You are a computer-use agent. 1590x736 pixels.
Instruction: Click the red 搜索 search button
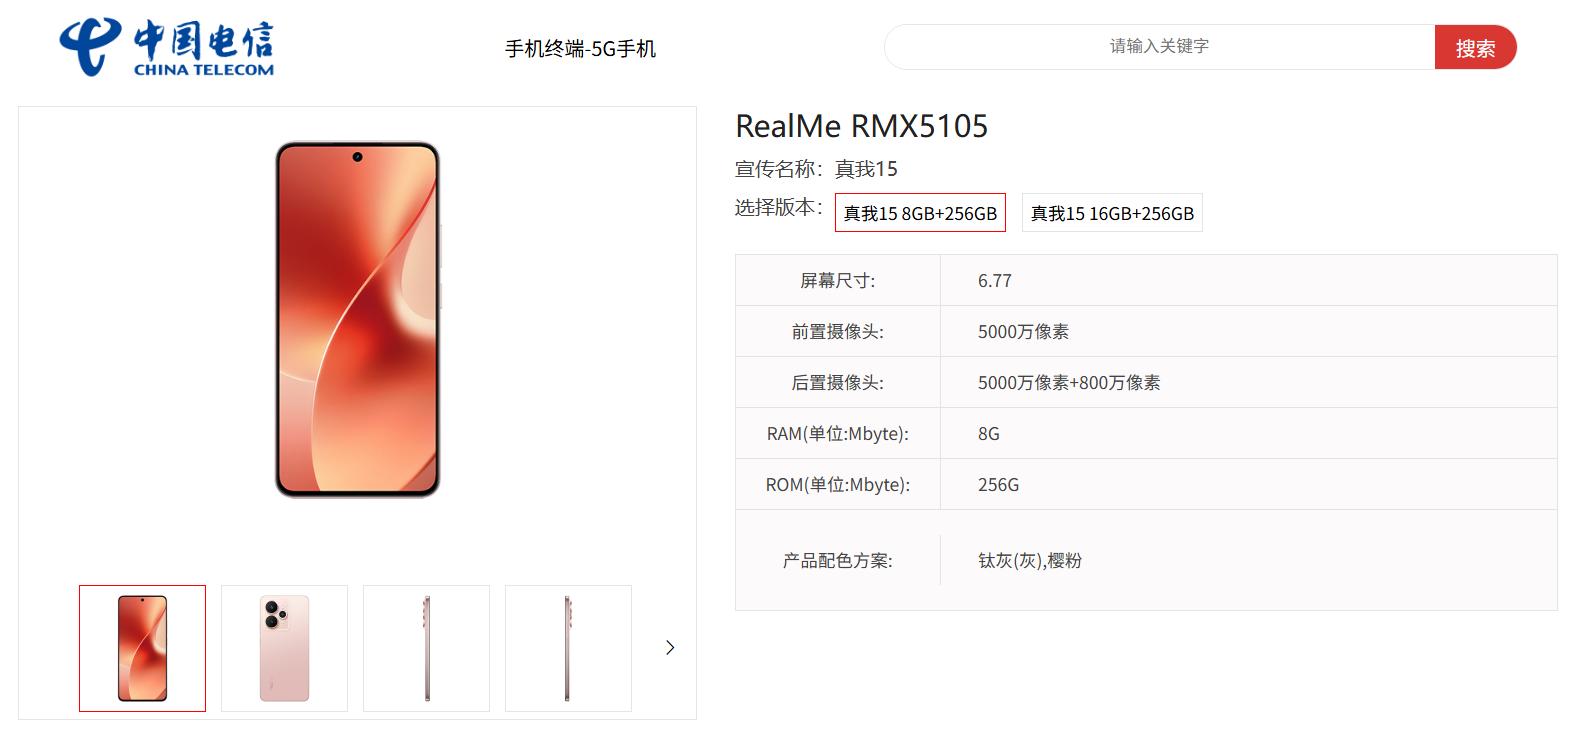click(1475, 47)
